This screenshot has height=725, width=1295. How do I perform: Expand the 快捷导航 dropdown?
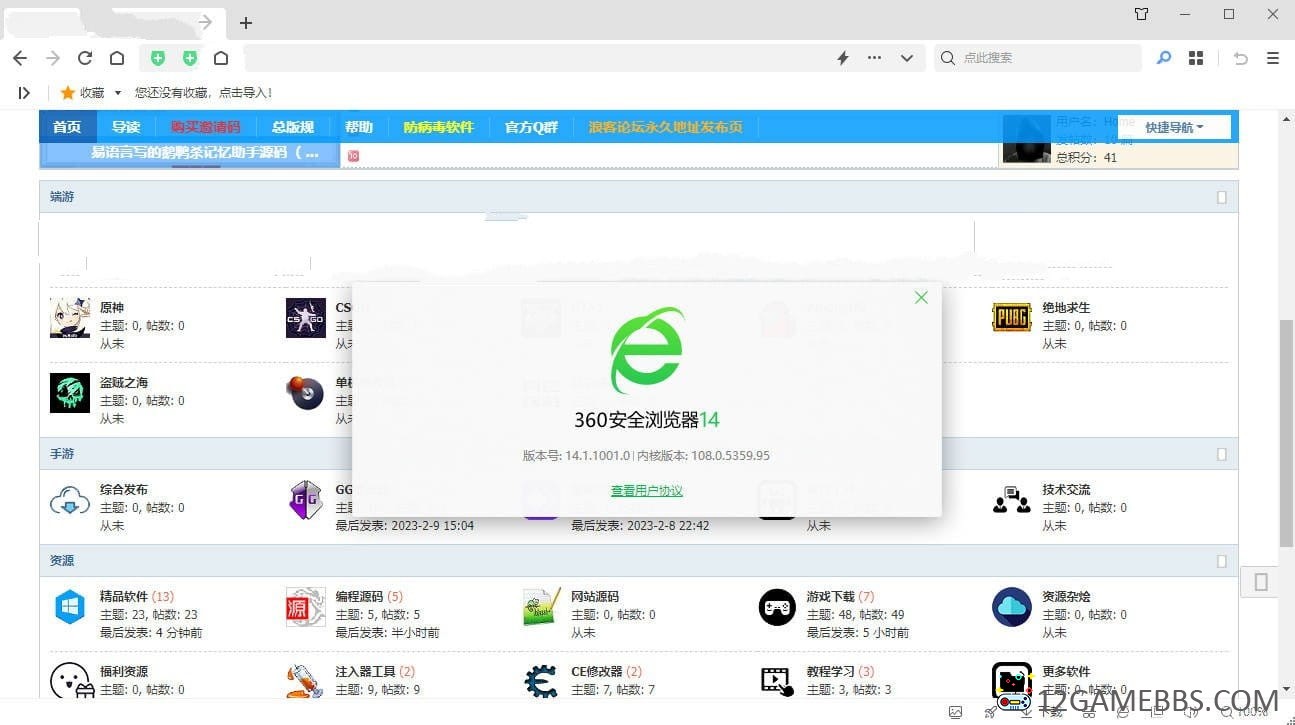click(x=1174, y=127)
